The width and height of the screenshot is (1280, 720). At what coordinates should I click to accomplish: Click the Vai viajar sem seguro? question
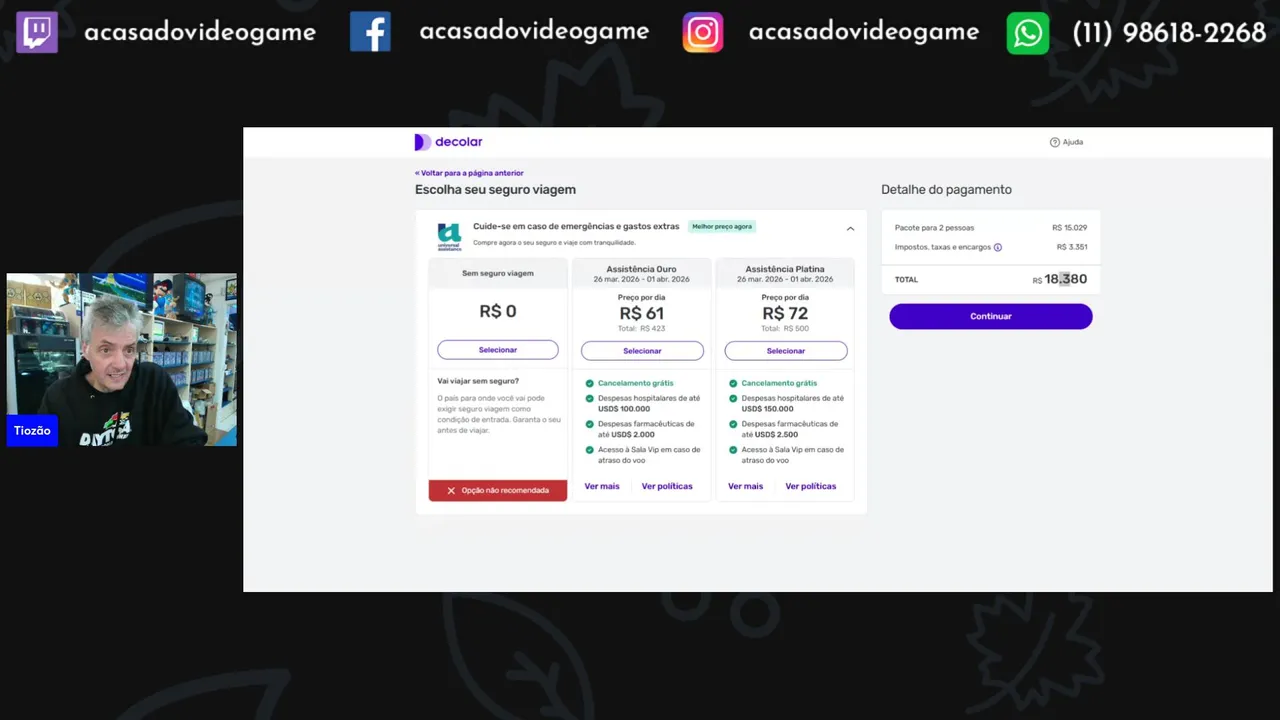coord(478,381)
